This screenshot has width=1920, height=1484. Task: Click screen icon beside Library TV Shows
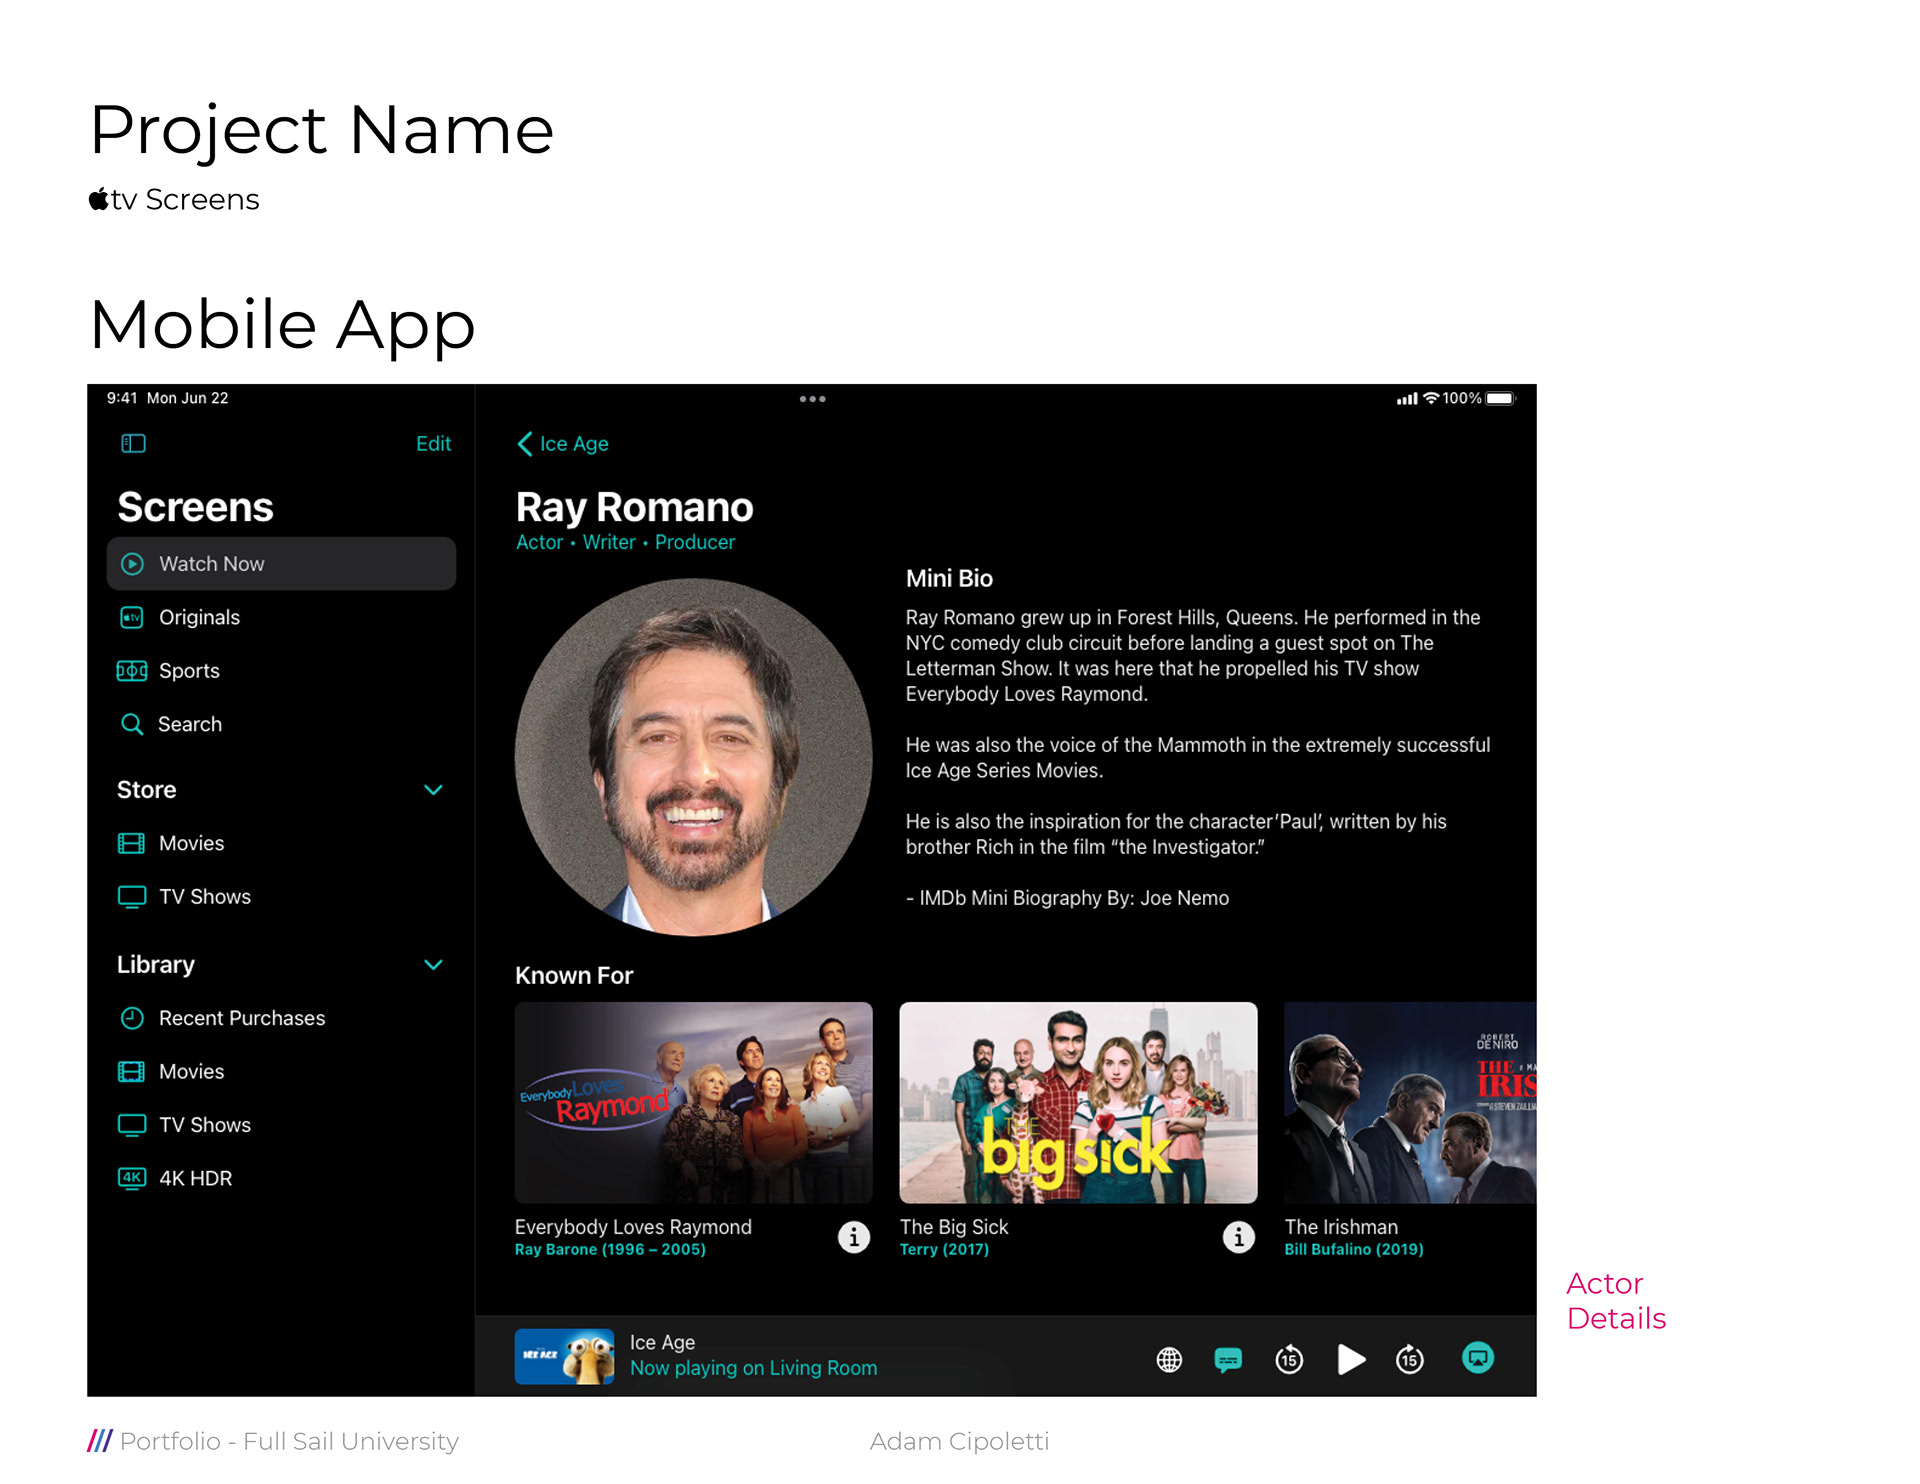(x=132, y=1125)
